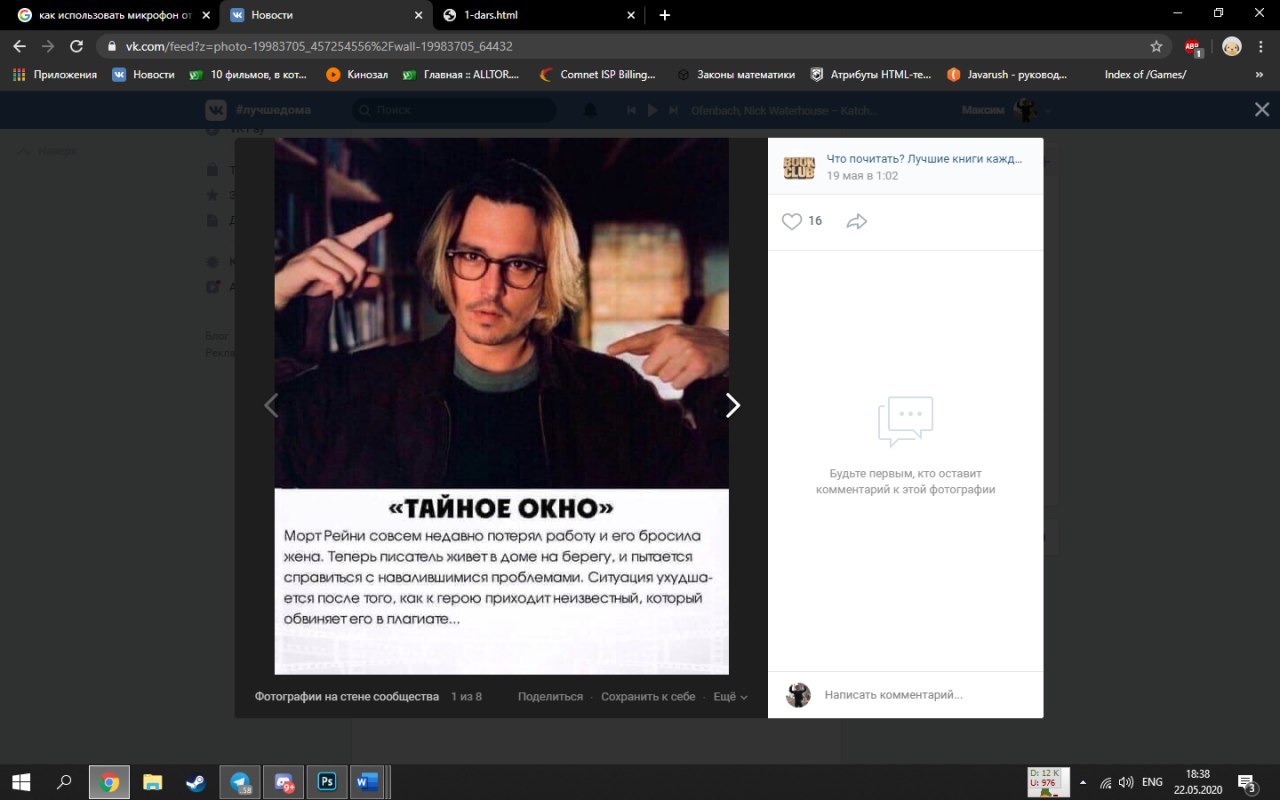Open the 'Главная :: ALLTOR...' bookmark
The height and width of the screenshot is (800, 1280).
(461, 74)
